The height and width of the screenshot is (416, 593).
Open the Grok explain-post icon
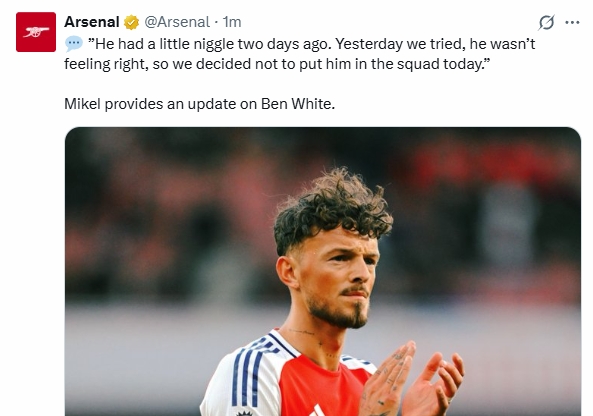546,22
